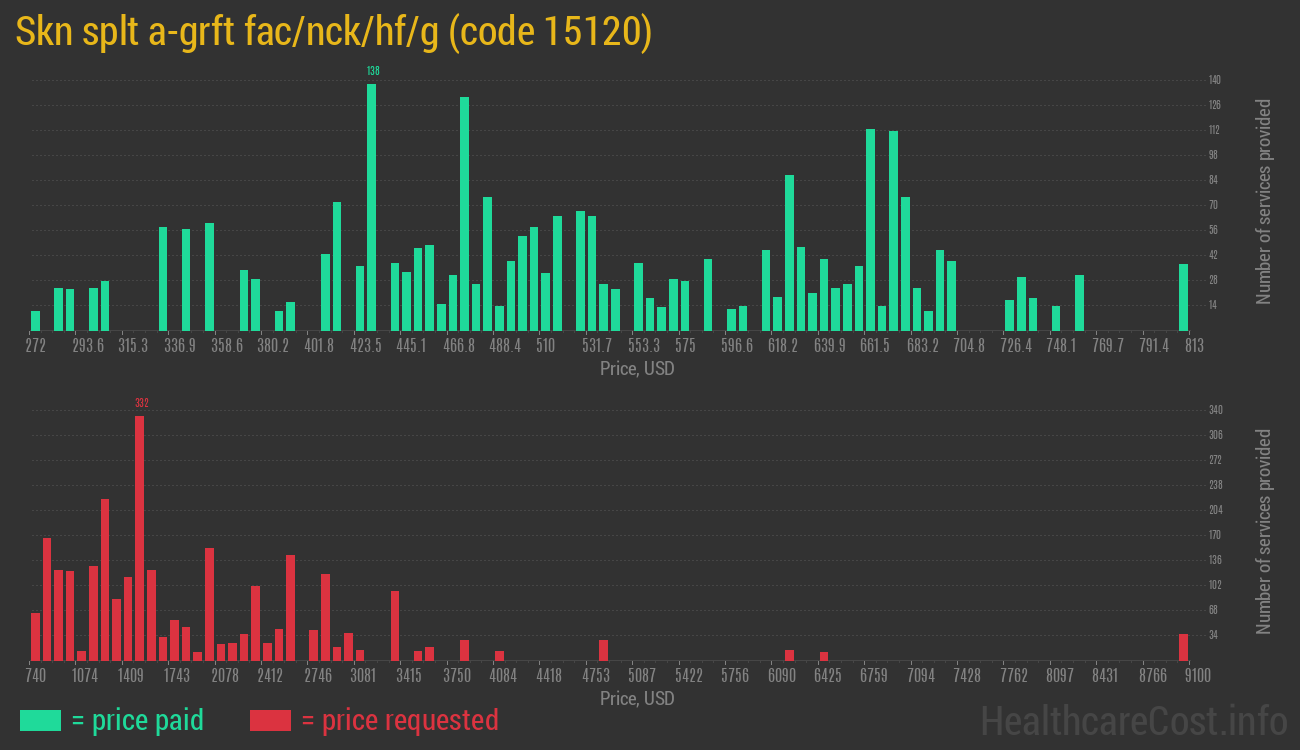This screenshot has width=1300, height=750.
Task: Click the '272' label on upper price axis
Action: point(36,345)
